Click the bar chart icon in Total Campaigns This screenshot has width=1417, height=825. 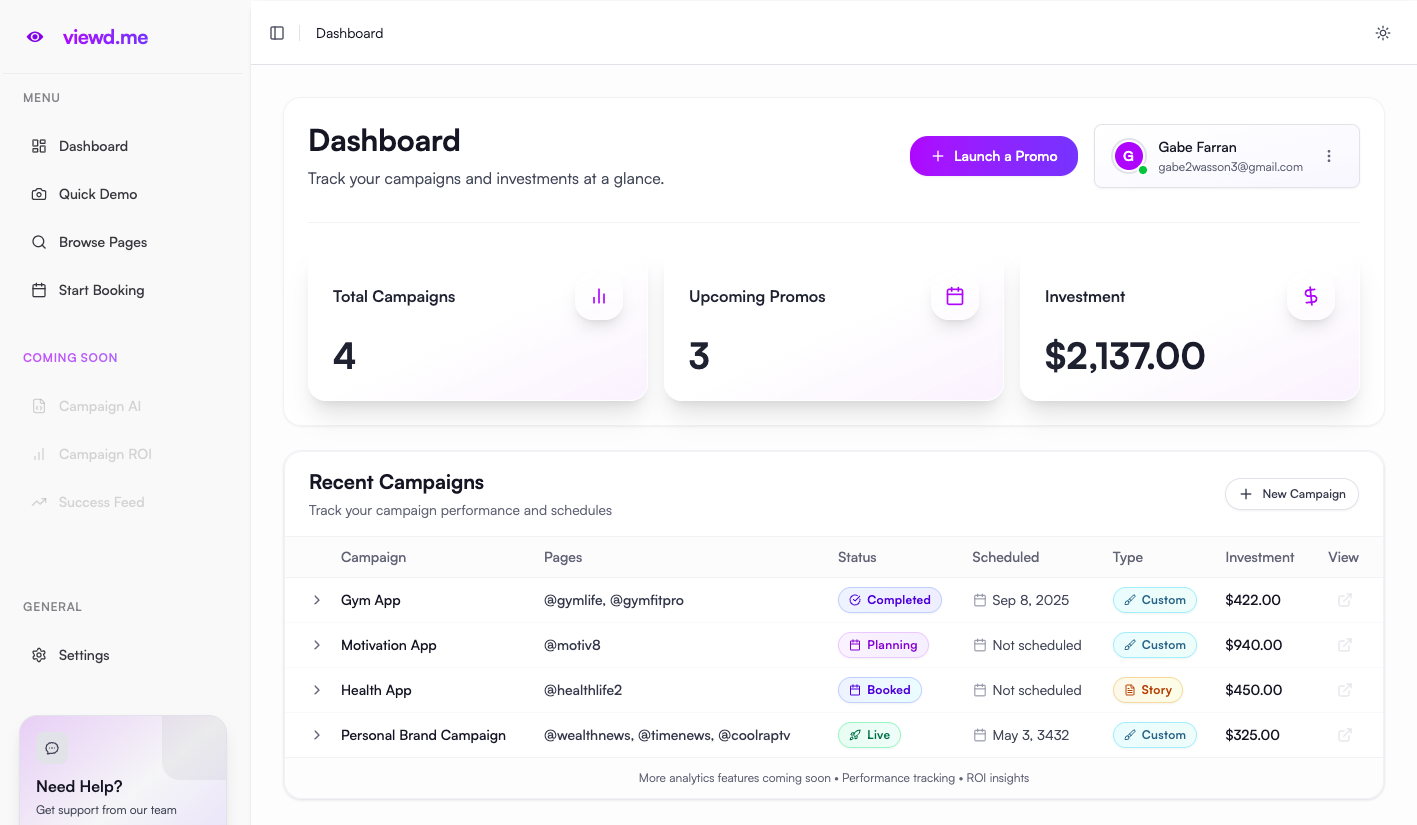coord(599,296)
